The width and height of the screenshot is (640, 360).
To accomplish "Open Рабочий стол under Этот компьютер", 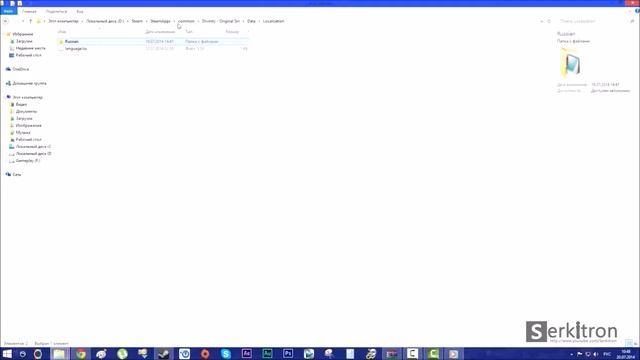I will tap(28, 140).
